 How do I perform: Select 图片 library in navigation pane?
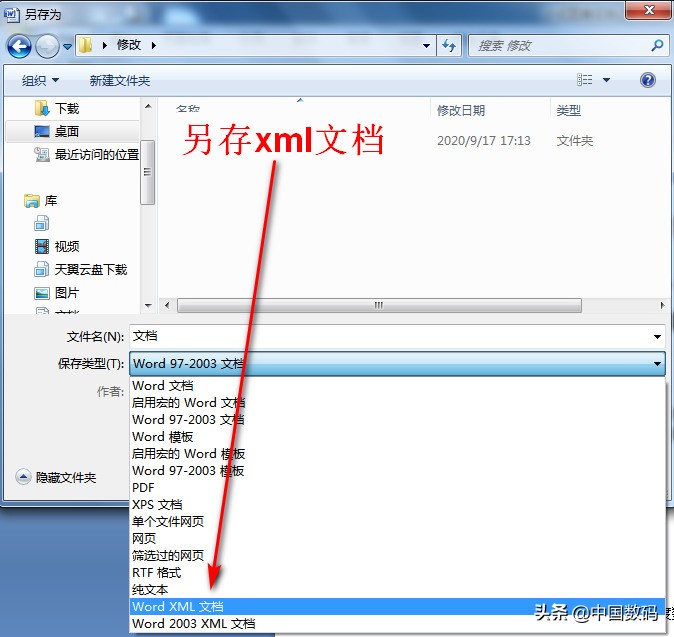57,293
